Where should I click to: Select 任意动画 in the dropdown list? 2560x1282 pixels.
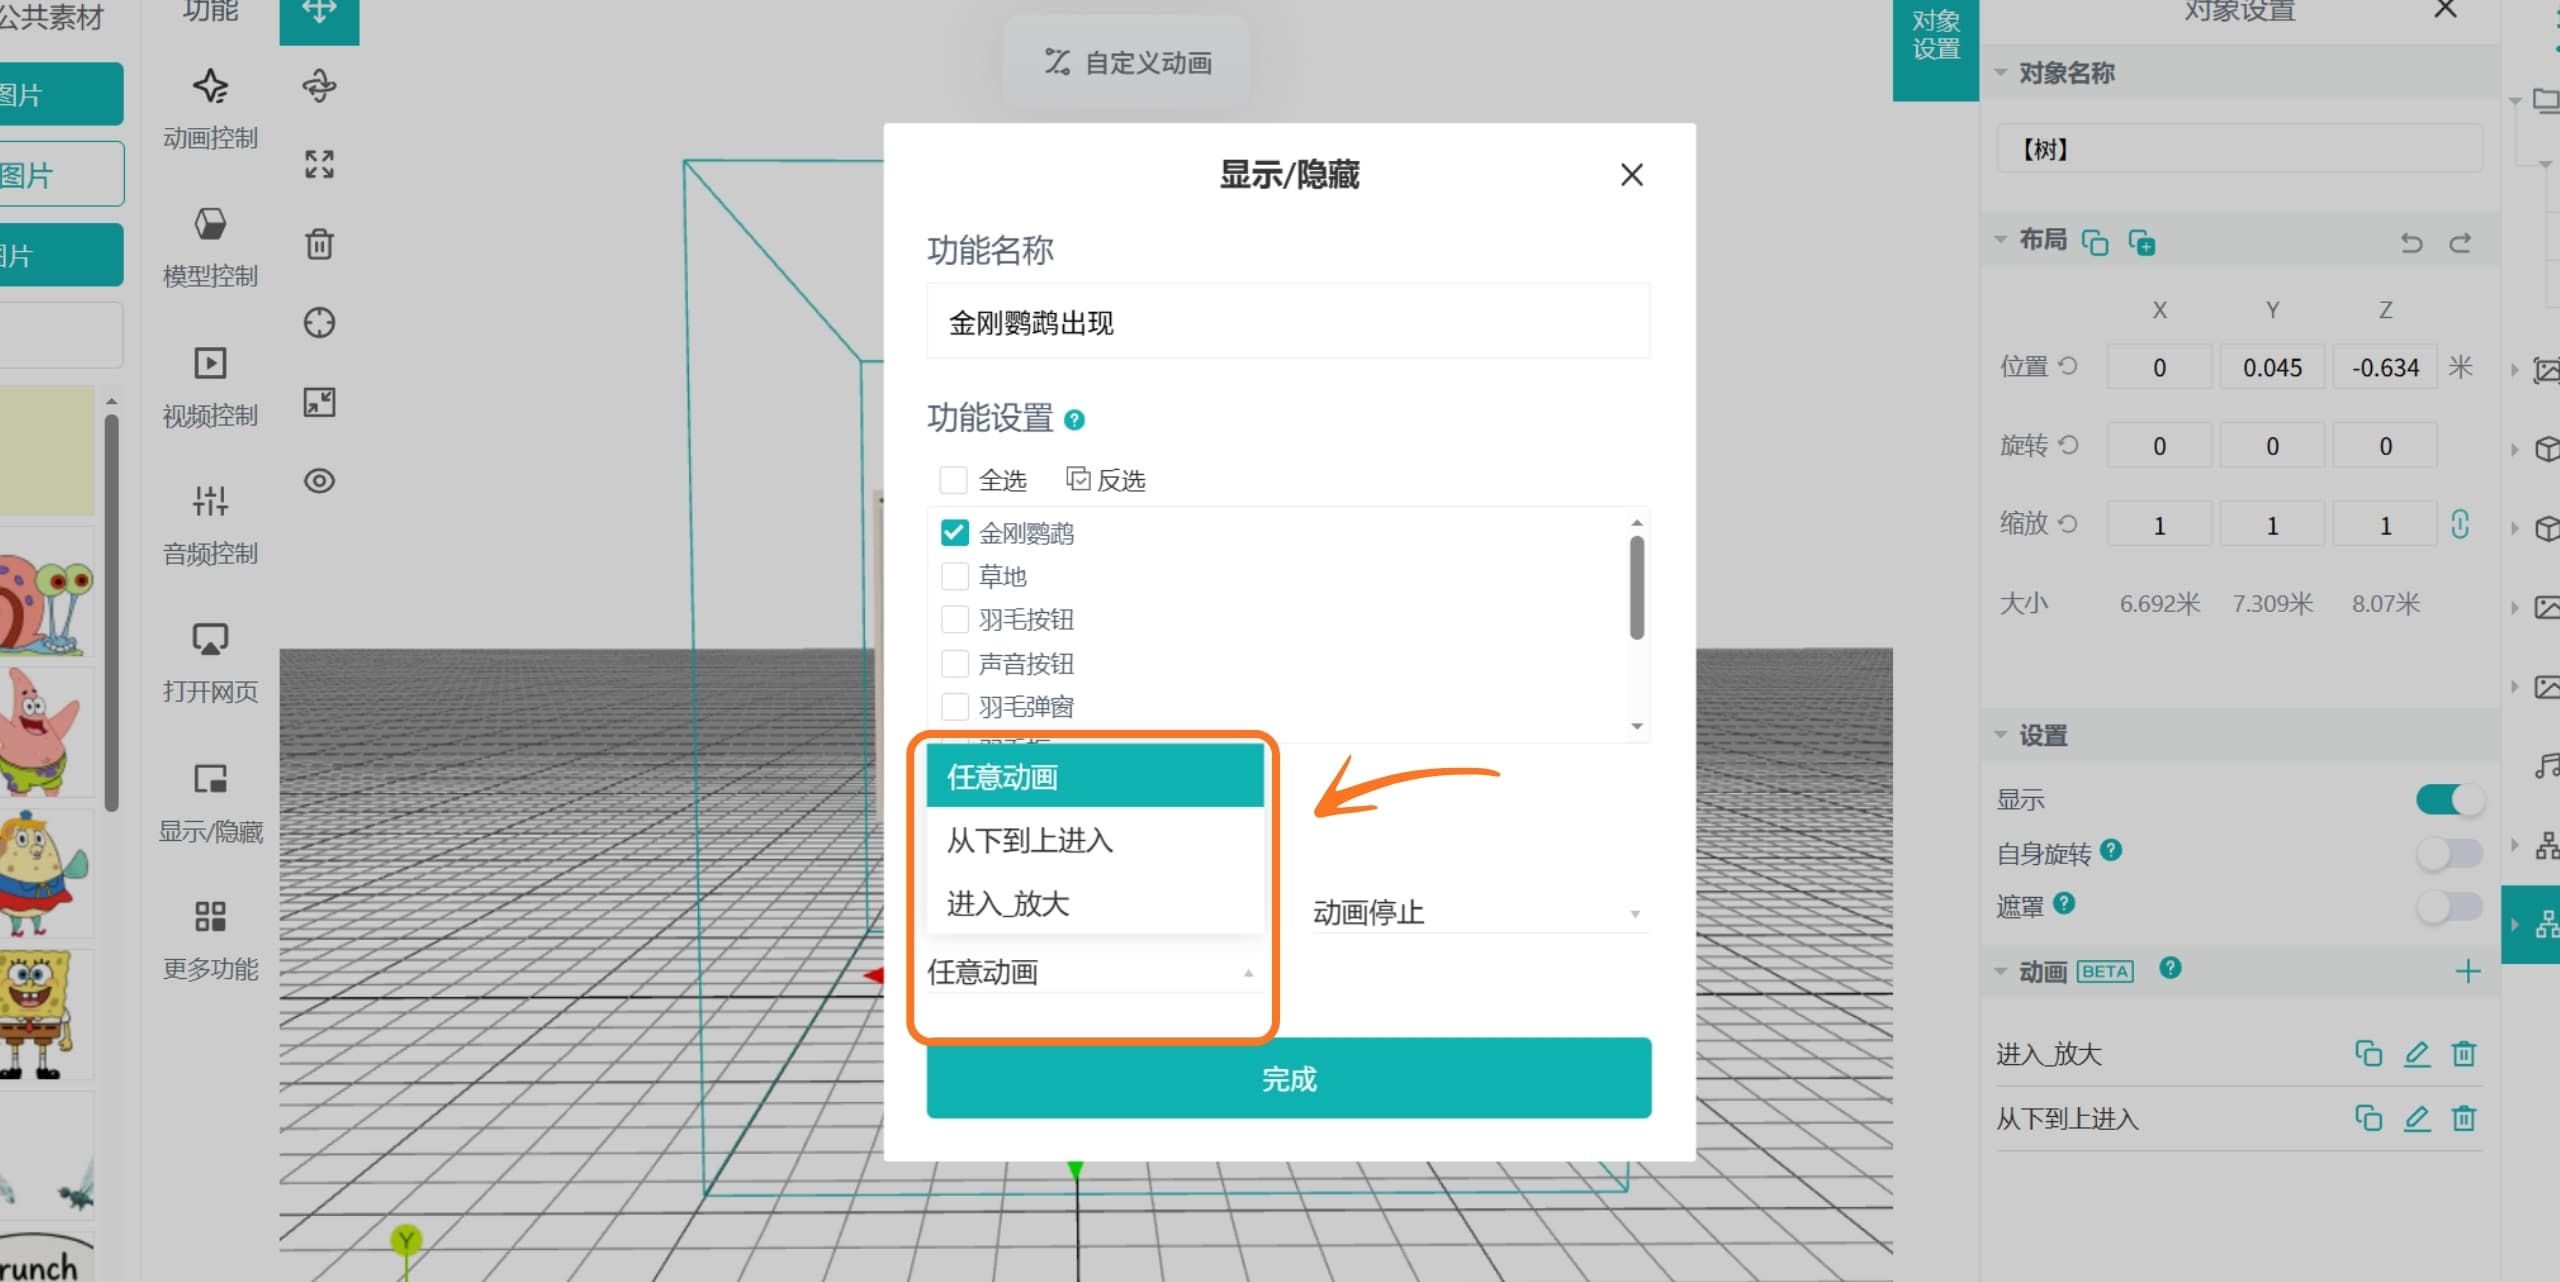(1095, 776)
